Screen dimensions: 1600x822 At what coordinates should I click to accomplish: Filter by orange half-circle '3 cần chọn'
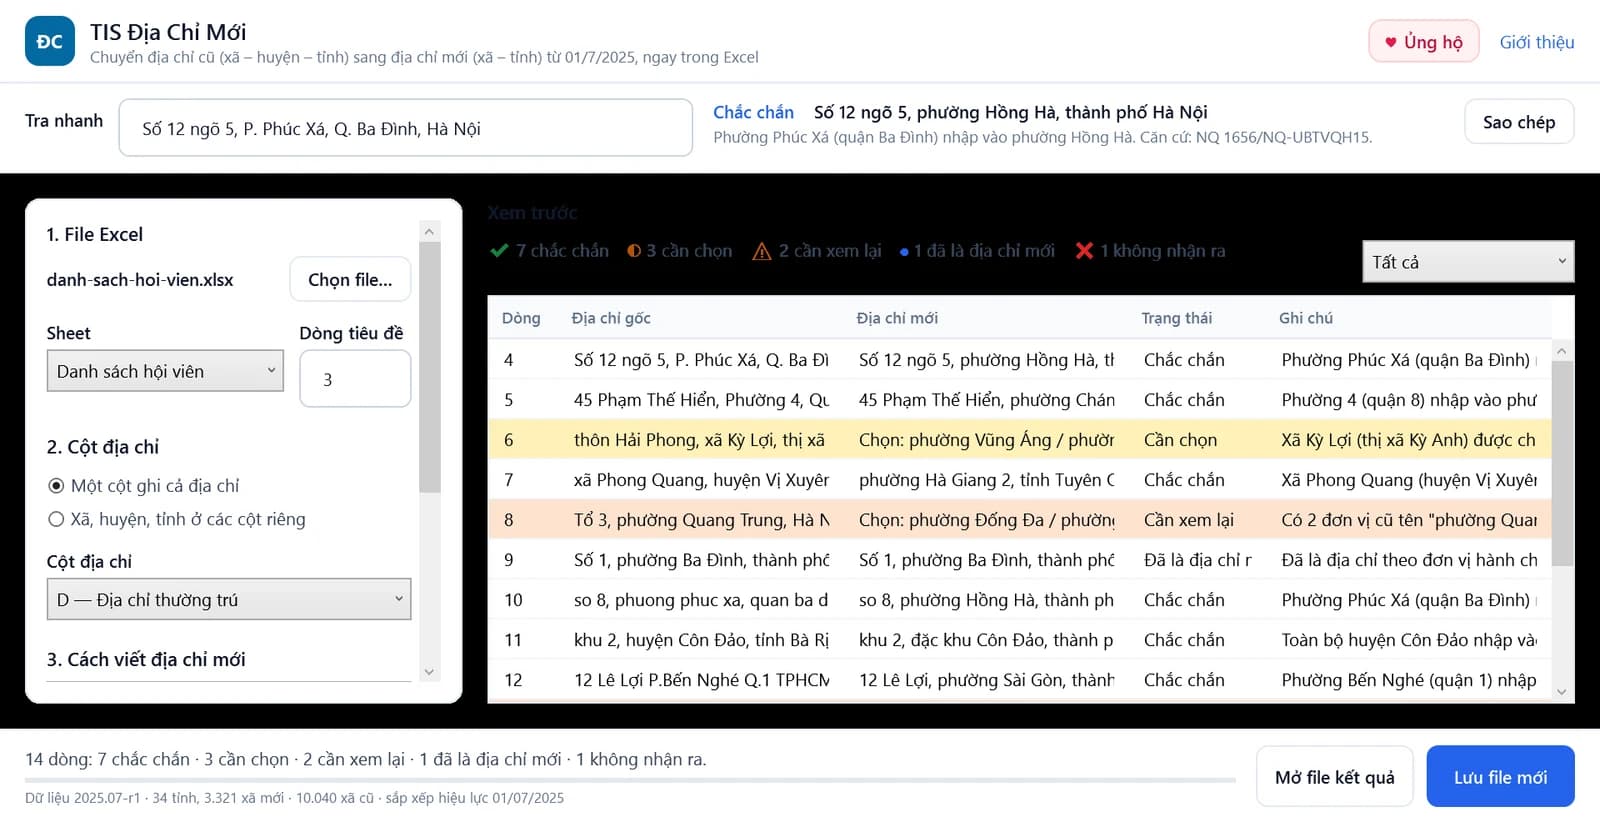[679, 251]
